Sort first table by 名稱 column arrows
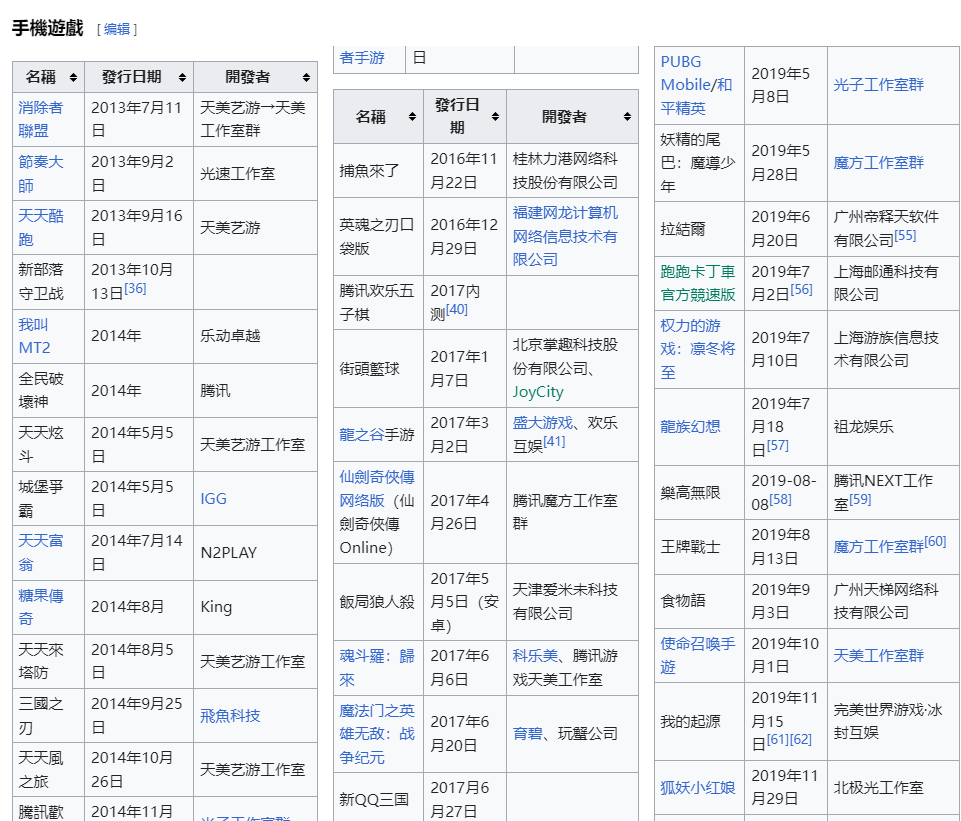 (73, 77)
